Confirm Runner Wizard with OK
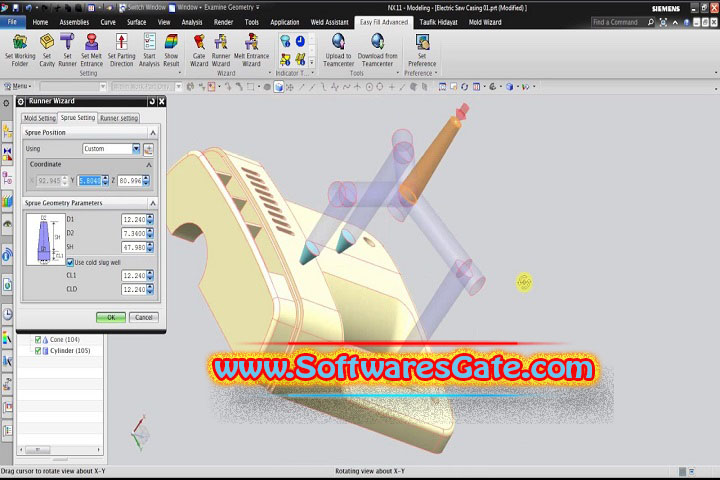Screen dimensions: 720x480 tap(111, 317)
